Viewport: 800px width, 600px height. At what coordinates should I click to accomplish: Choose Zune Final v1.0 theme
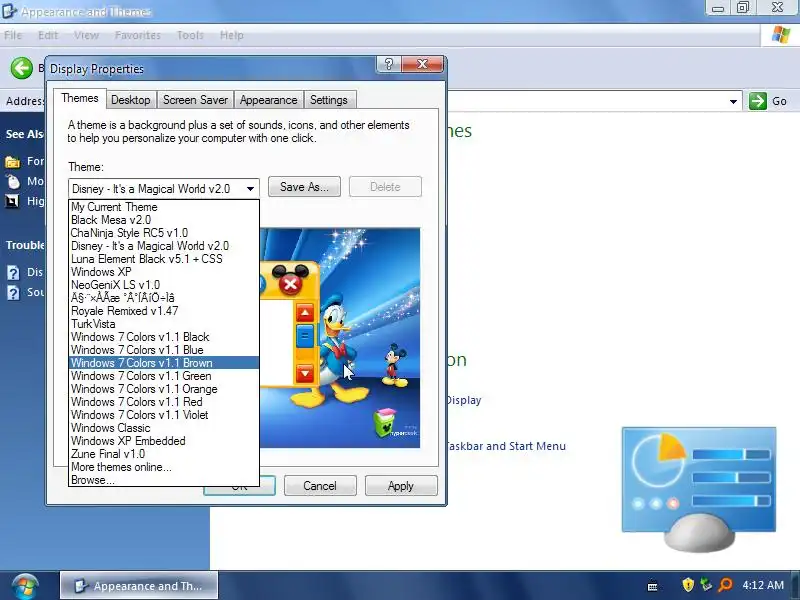pyautogui.click(x=164, y=454)
